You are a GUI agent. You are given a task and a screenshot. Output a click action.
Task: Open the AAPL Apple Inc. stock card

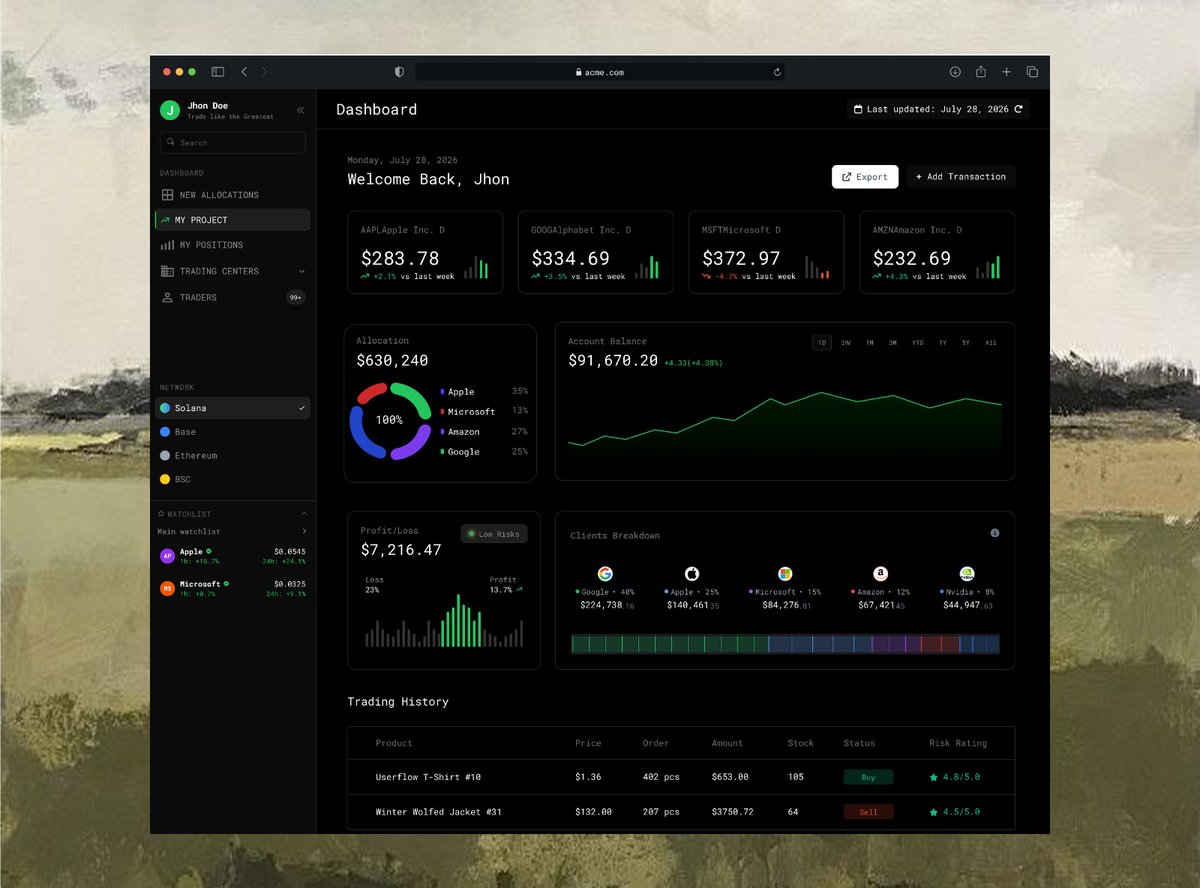point(425,252)
